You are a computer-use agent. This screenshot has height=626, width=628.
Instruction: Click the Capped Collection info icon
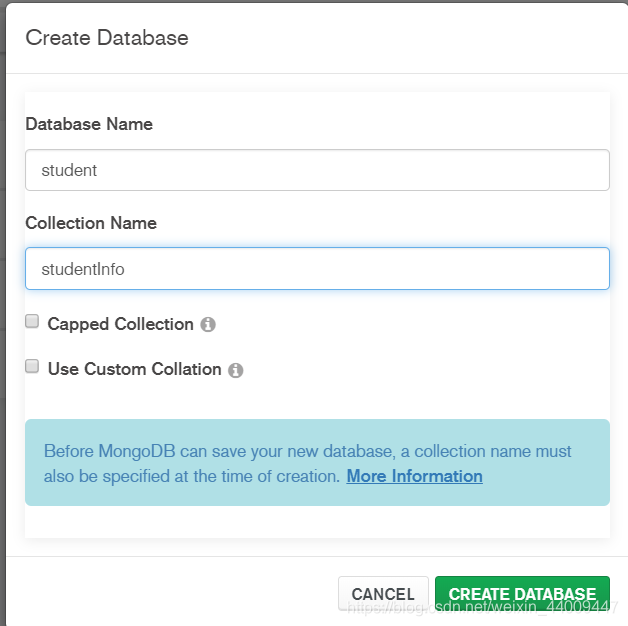coord(208,325)
